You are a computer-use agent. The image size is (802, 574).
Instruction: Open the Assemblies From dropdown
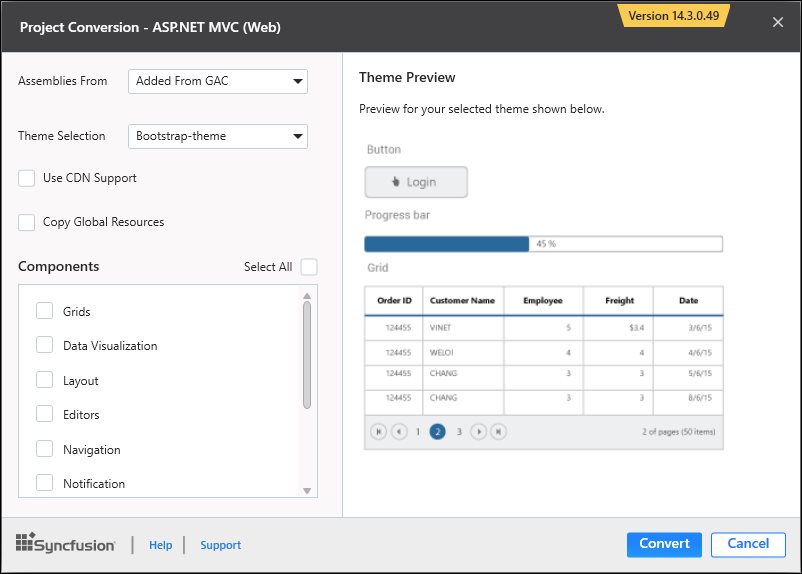pyautogui.click(x=218, y=81)
